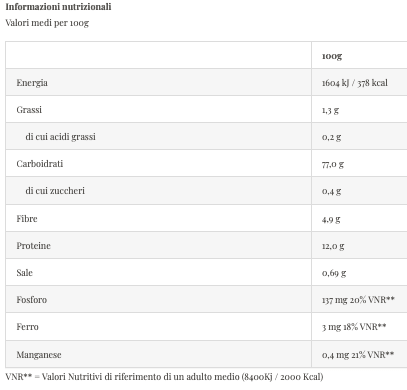Screen dimensions: 407x390
Task: Select the Valori medi per 100g subtitle
Action: 47,23
